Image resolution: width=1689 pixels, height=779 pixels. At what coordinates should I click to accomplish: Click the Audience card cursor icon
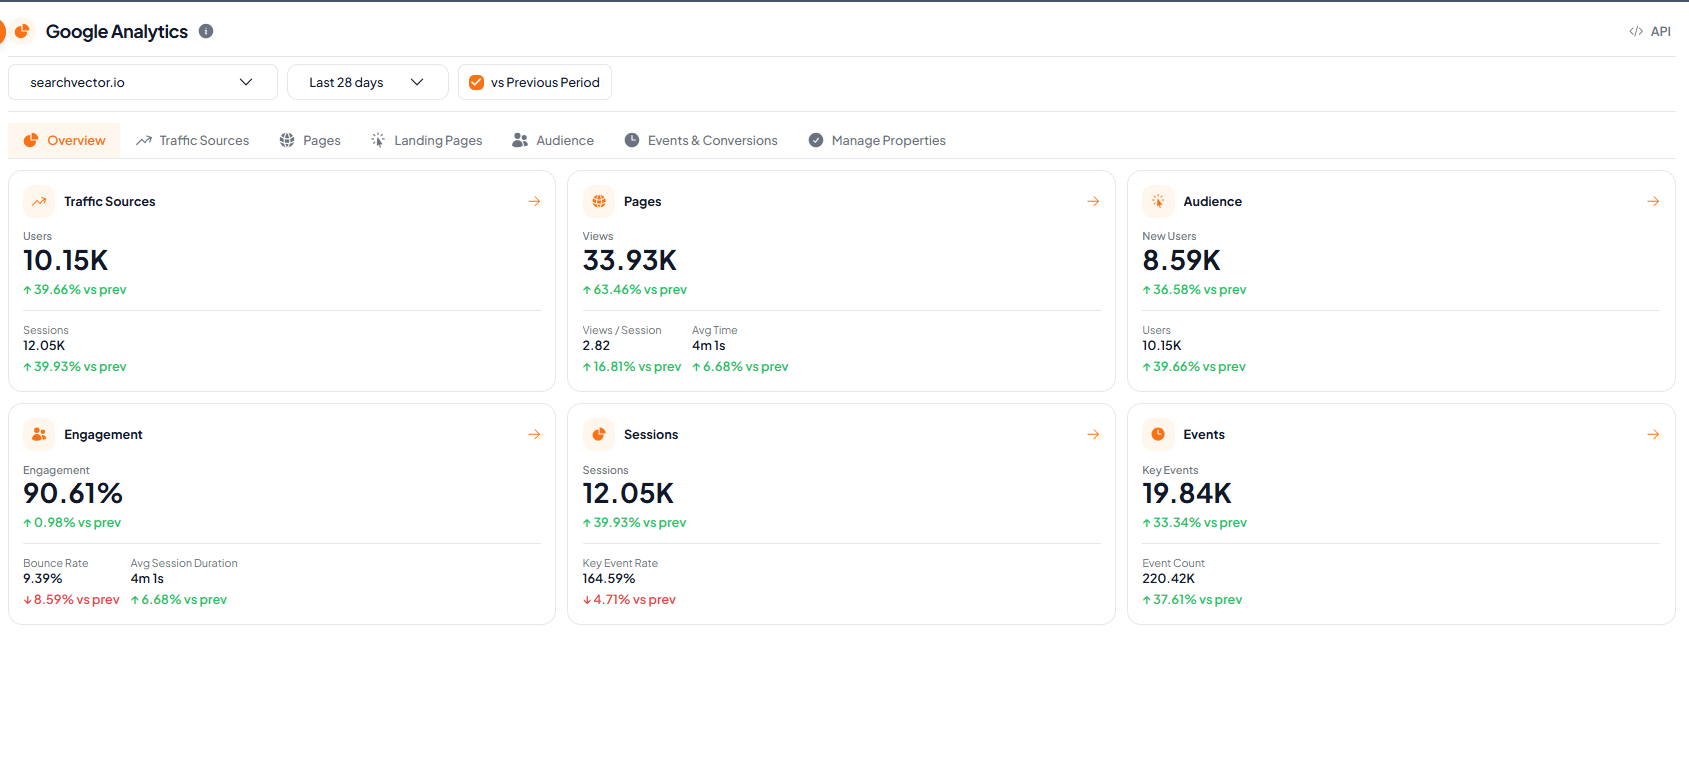1158,201
